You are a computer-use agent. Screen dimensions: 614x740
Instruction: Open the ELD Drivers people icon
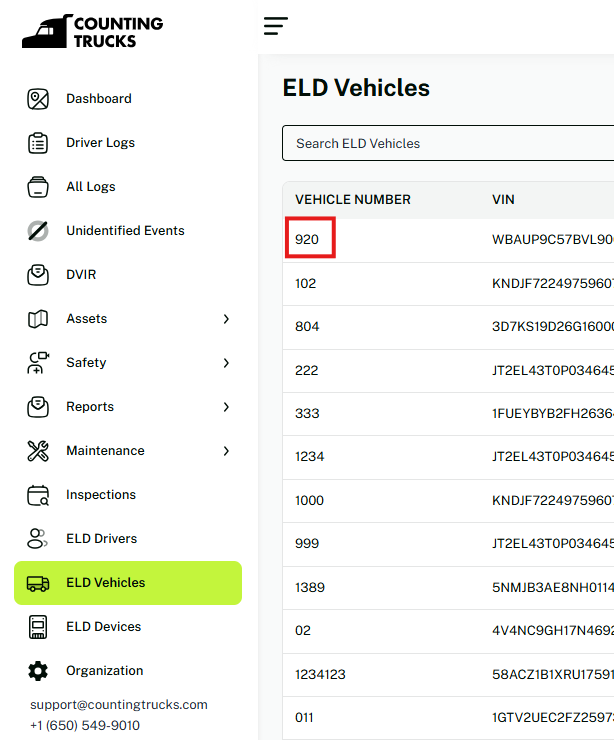click(x=38, y=539)
